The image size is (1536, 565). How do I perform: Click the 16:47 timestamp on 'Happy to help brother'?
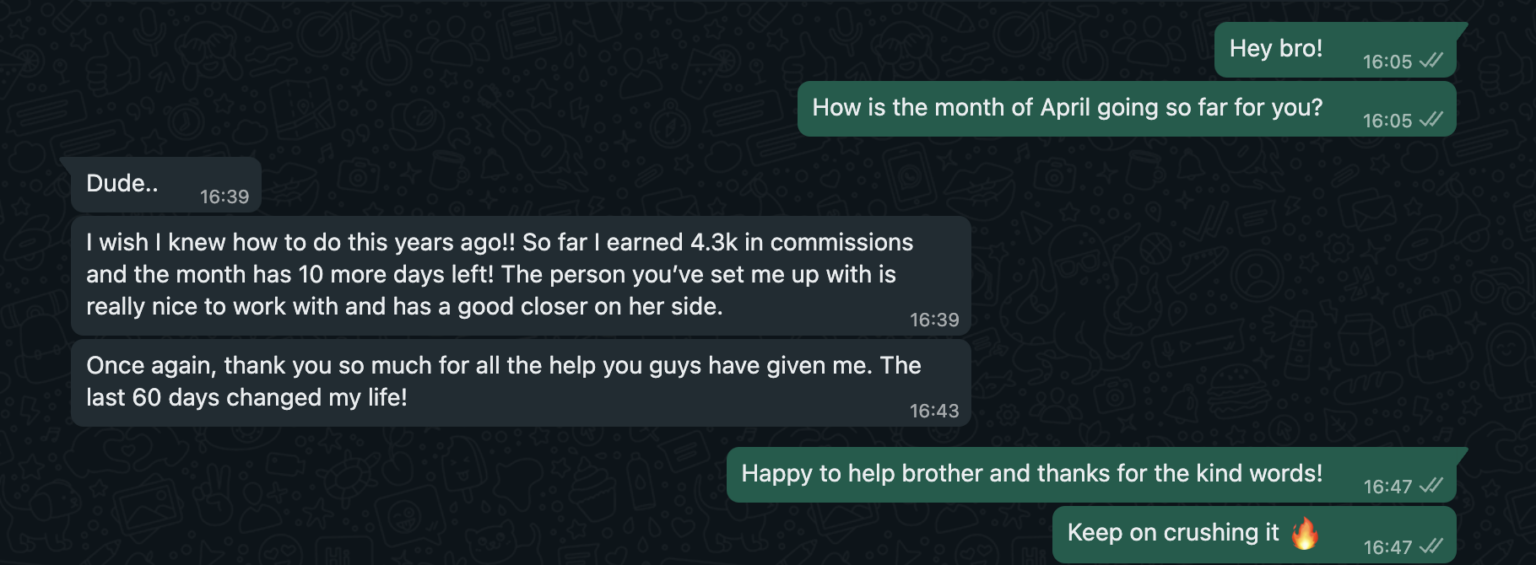[x=1387, y=487]
